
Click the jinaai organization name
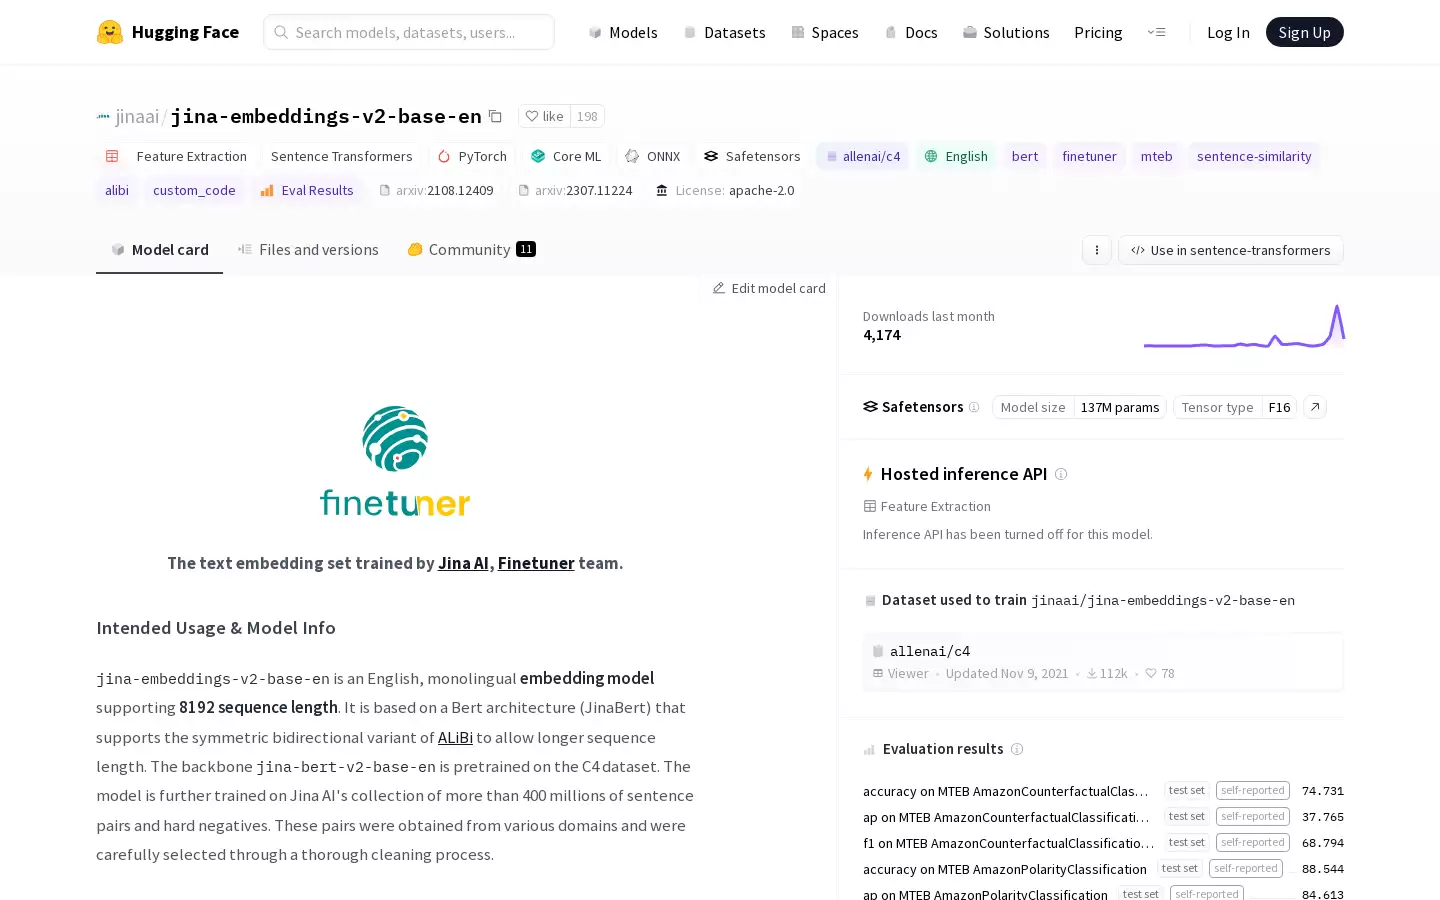137,116
